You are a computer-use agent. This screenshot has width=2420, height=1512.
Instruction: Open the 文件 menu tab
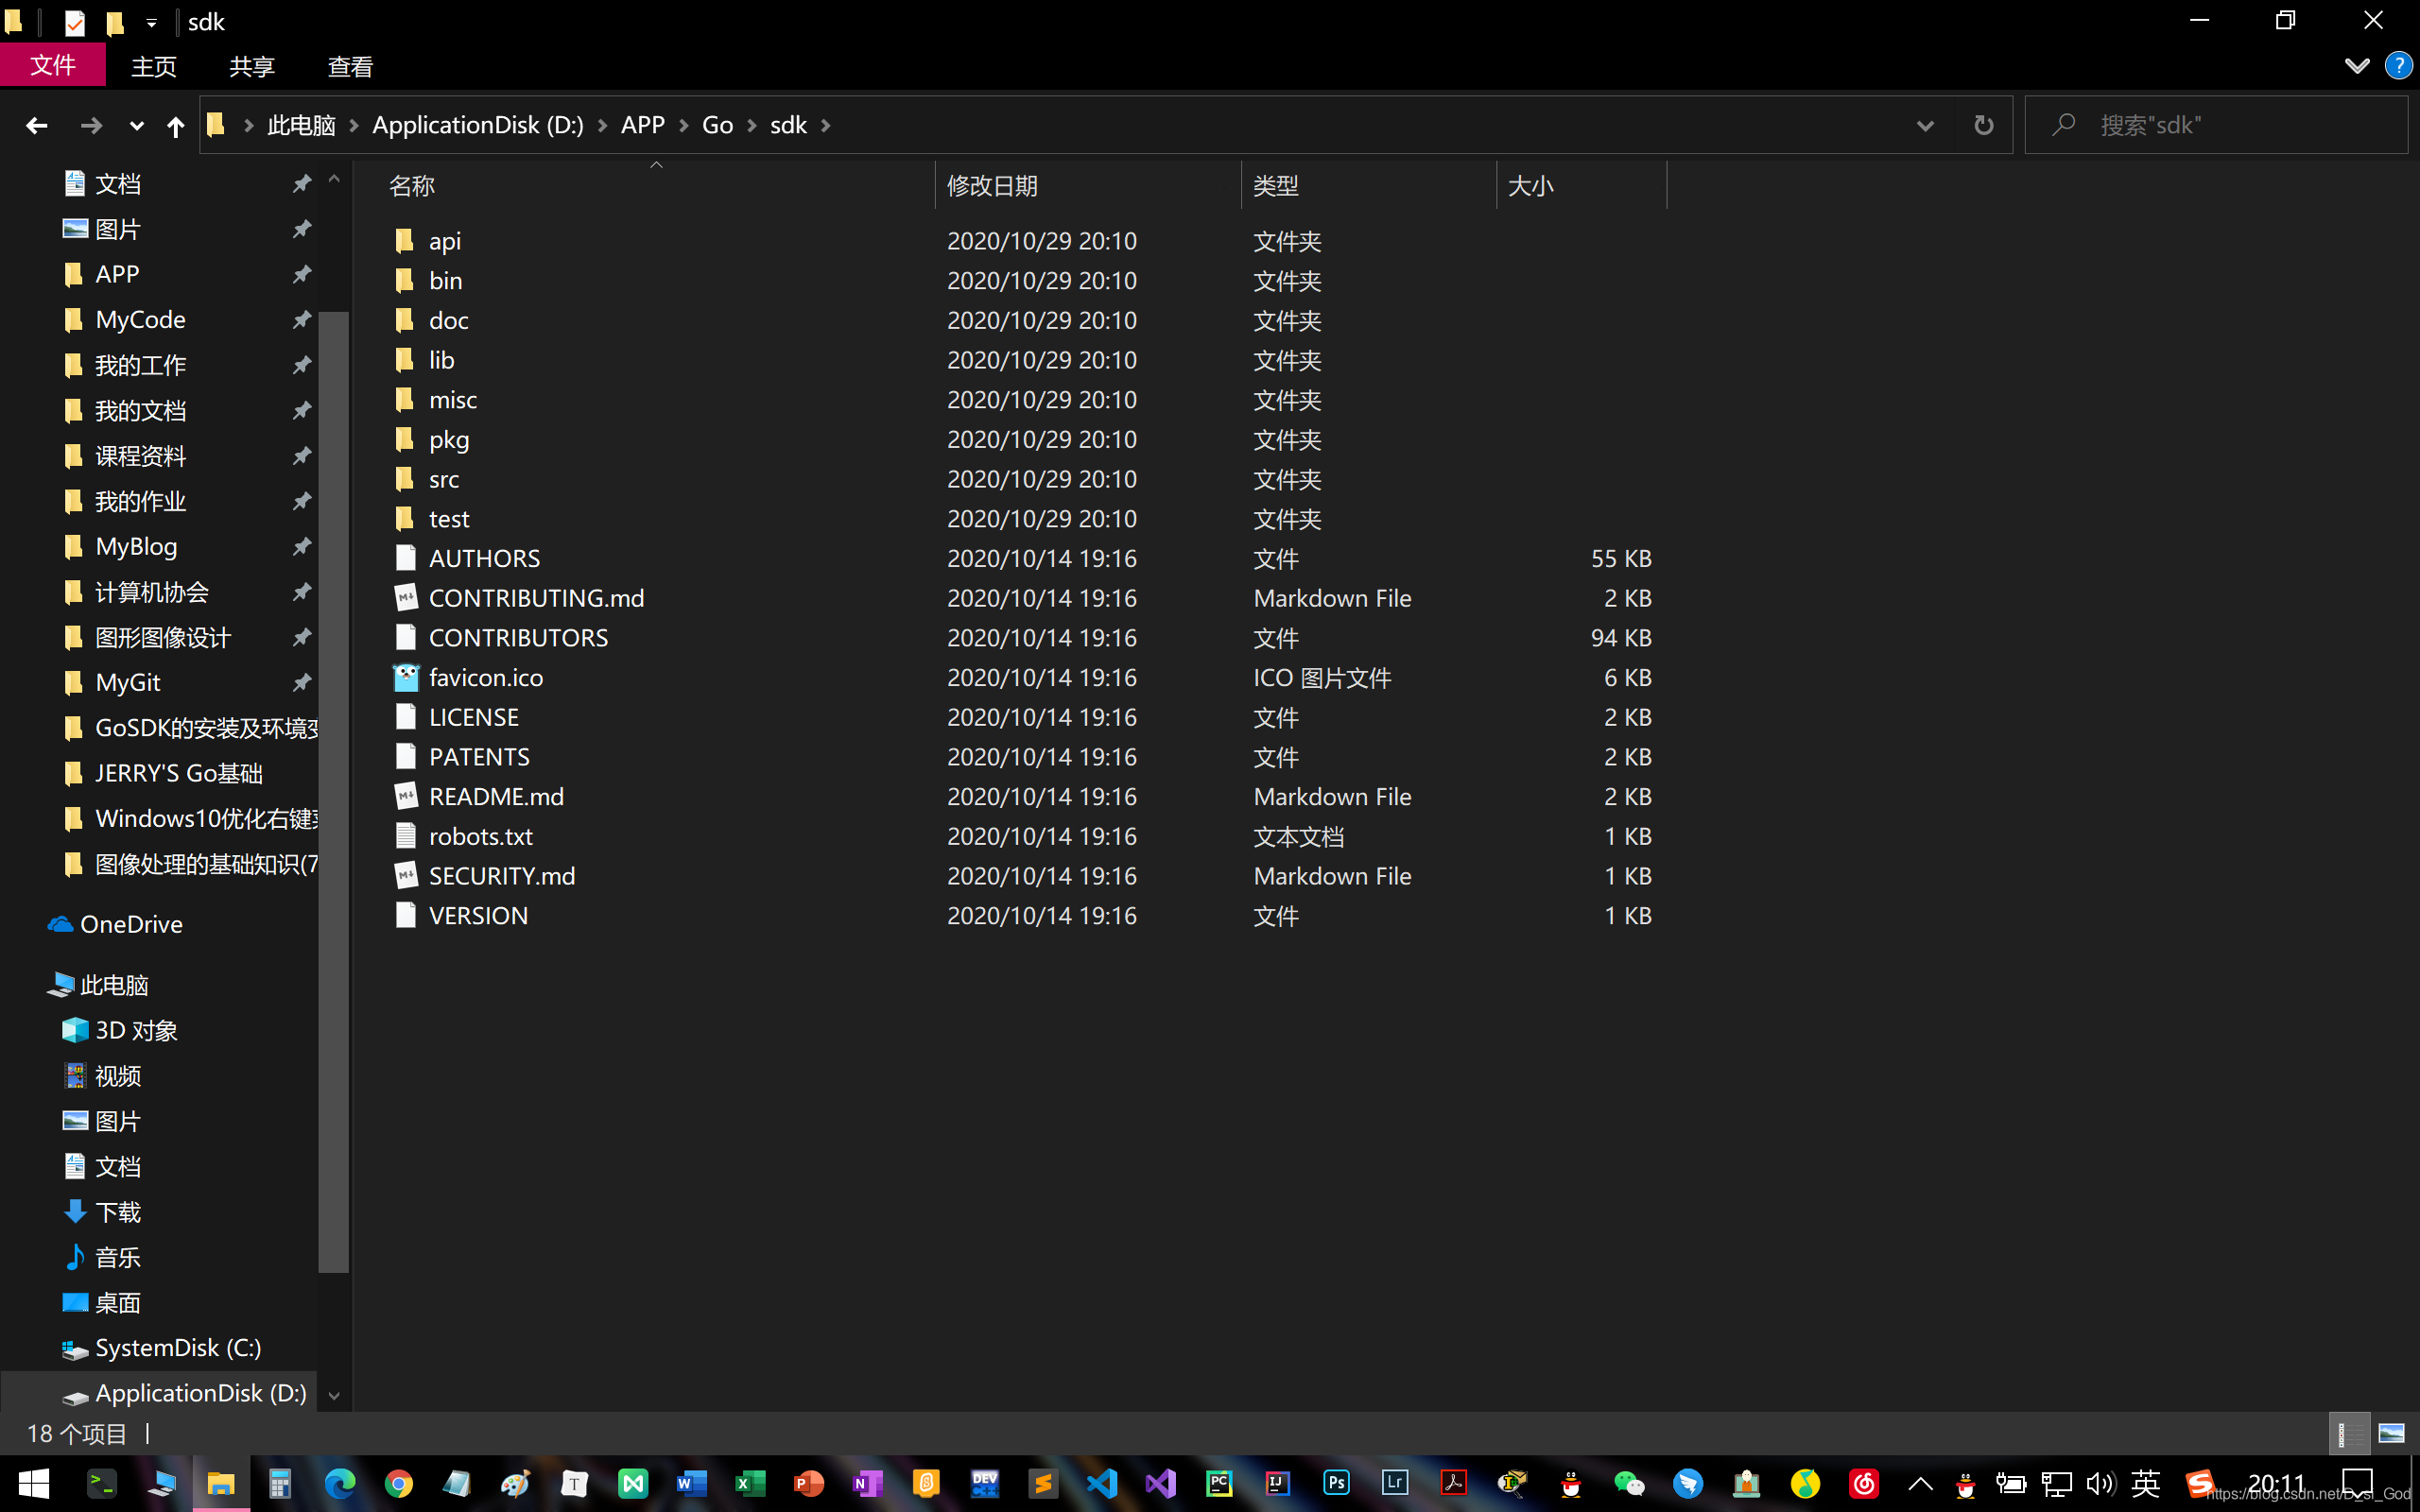52,66
